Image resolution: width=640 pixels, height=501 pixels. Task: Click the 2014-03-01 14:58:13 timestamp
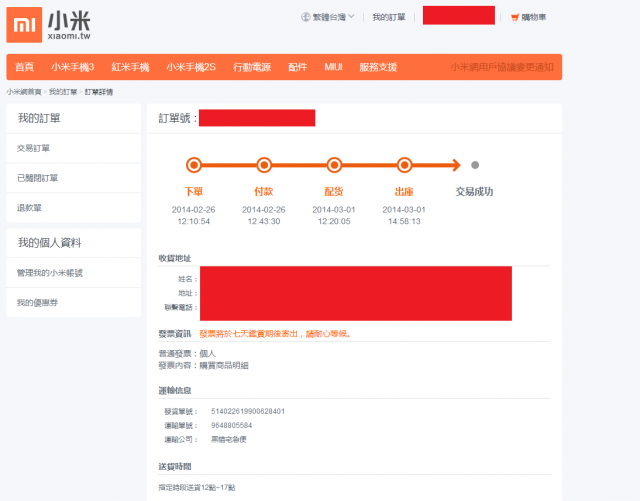[404, 215]
